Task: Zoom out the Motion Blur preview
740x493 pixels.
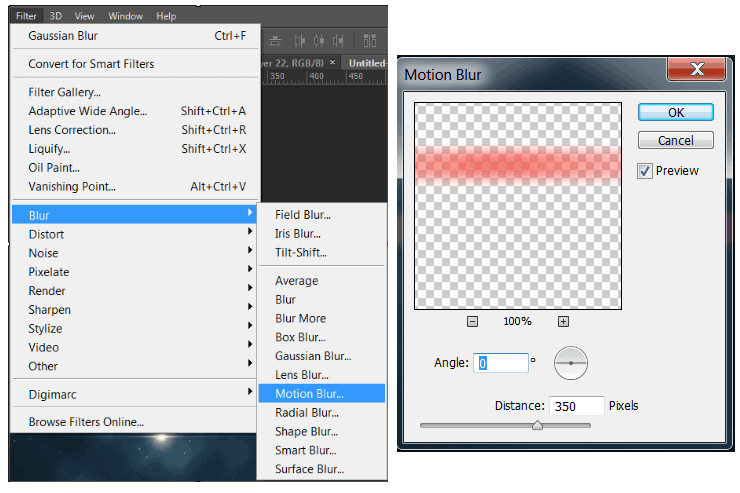Action: click(472, 322)
